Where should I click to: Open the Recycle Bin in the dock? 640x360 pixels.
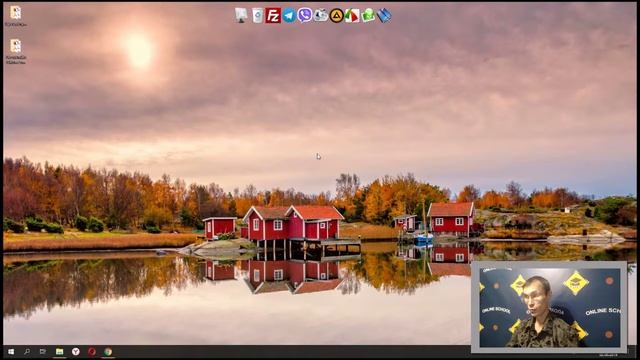pos(257,16)
